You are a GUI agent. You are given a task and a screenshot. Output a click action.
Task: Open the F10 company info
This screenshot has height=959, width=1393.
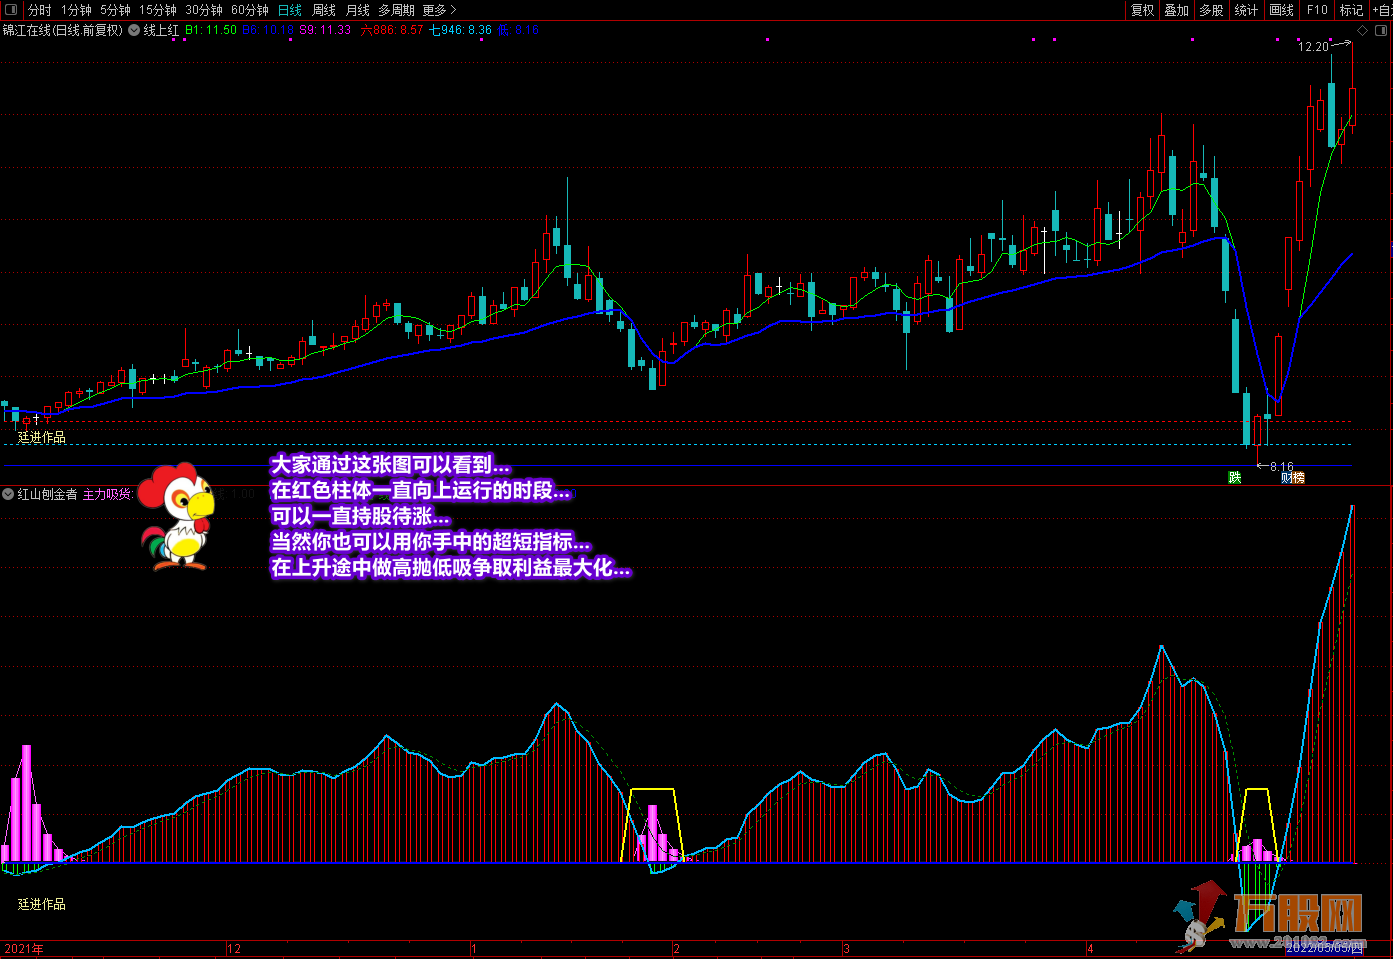[1317, 10]
